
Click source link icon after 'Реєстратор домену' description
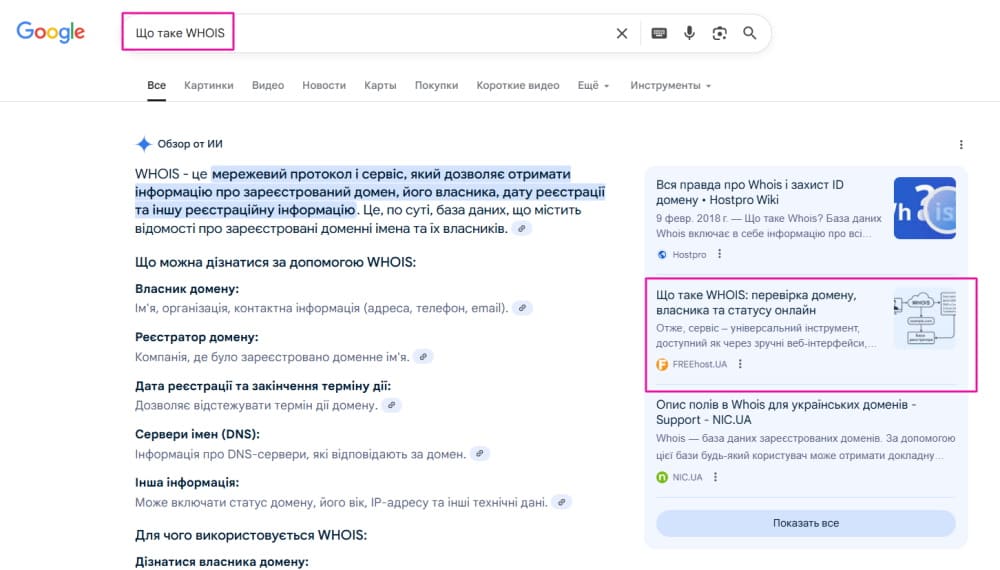pyautogui.click(x=423, y=357)
